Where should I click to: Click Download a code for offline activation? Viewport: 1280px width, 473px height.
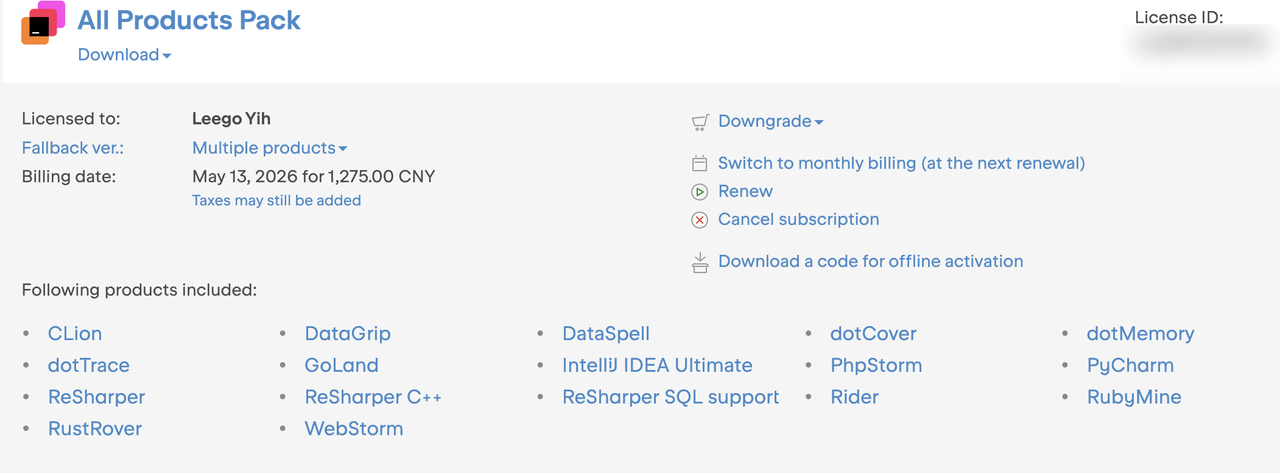870,261
